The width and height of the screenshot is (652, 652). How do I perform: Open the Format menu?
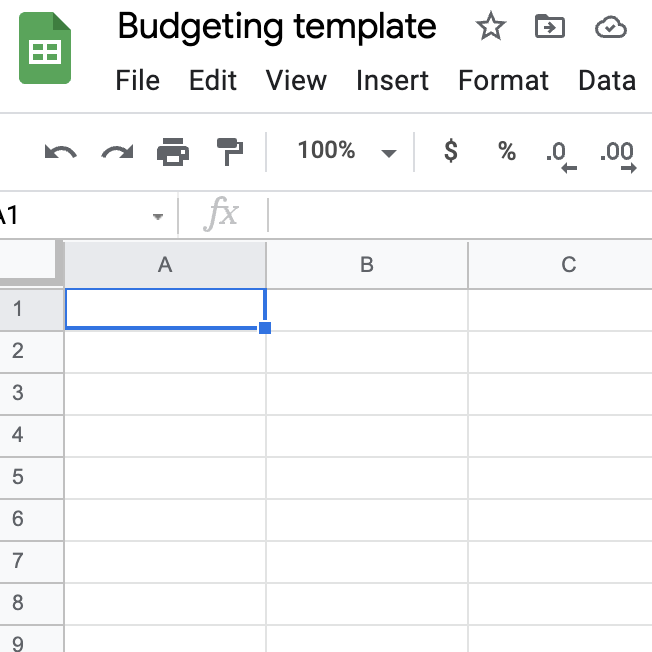(x=503, y=80)
